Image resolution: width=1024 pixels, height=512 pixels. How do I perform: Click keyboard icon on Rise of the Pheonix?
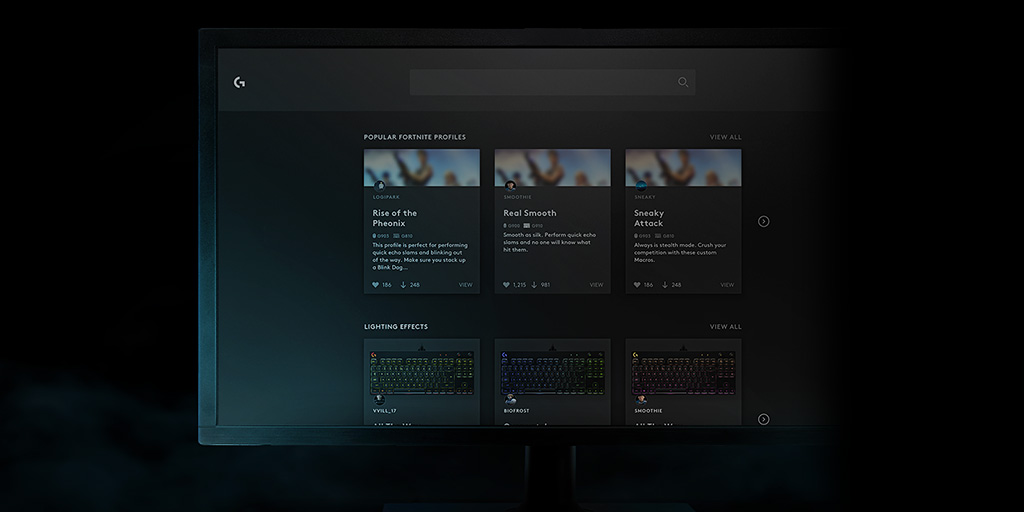coord(396,236)
